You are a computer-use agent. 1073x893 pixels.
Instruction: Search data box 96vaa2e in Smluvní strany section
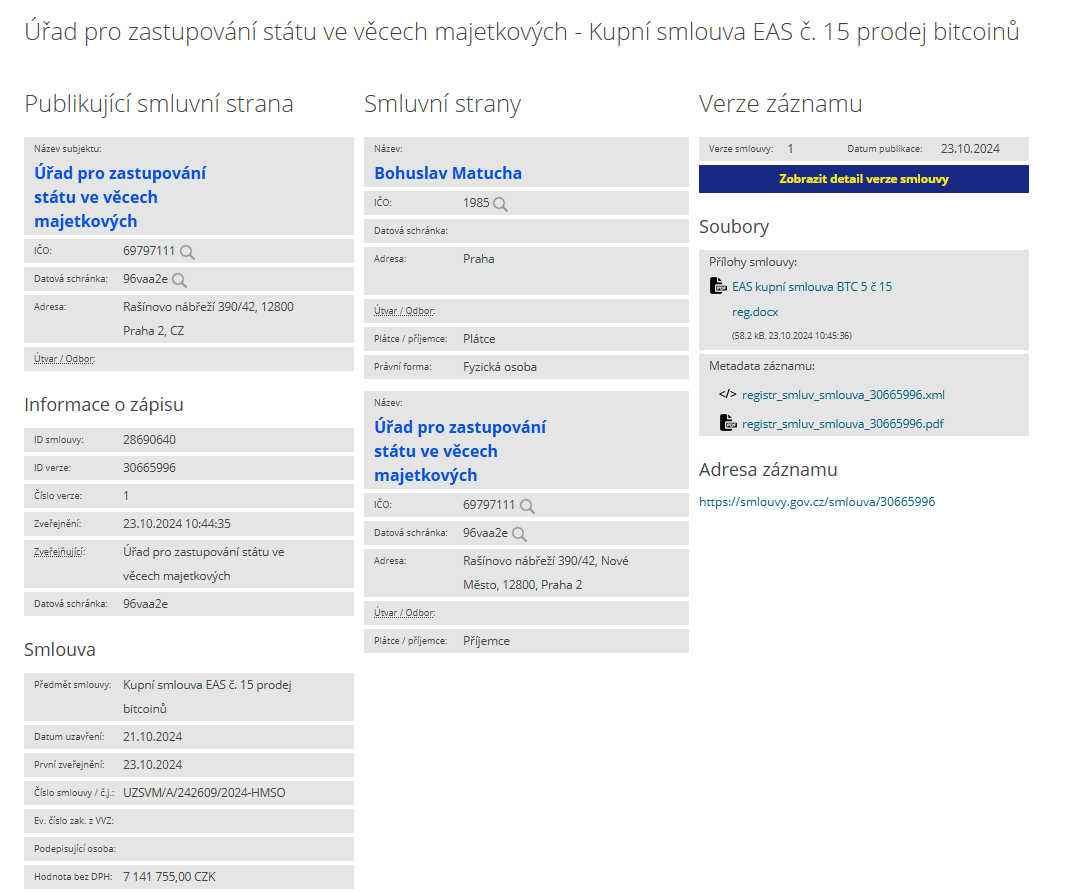click(x=519, y=534)
